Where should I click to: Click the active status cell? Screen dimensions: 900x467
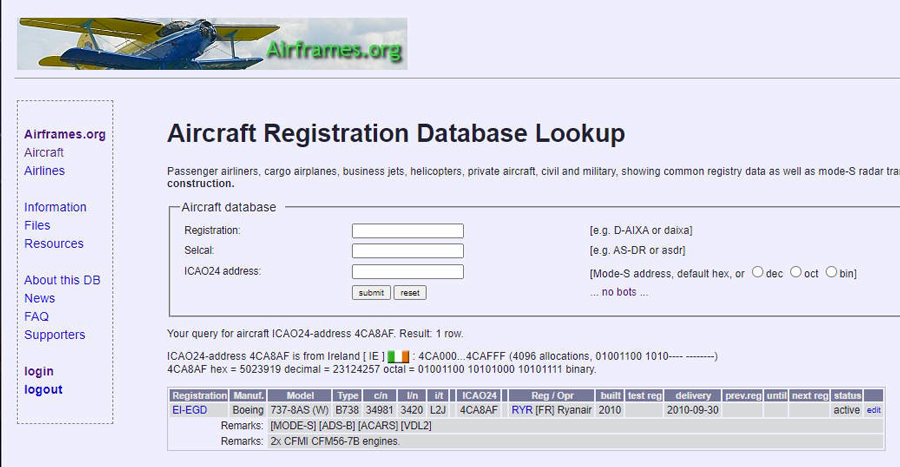847,410
